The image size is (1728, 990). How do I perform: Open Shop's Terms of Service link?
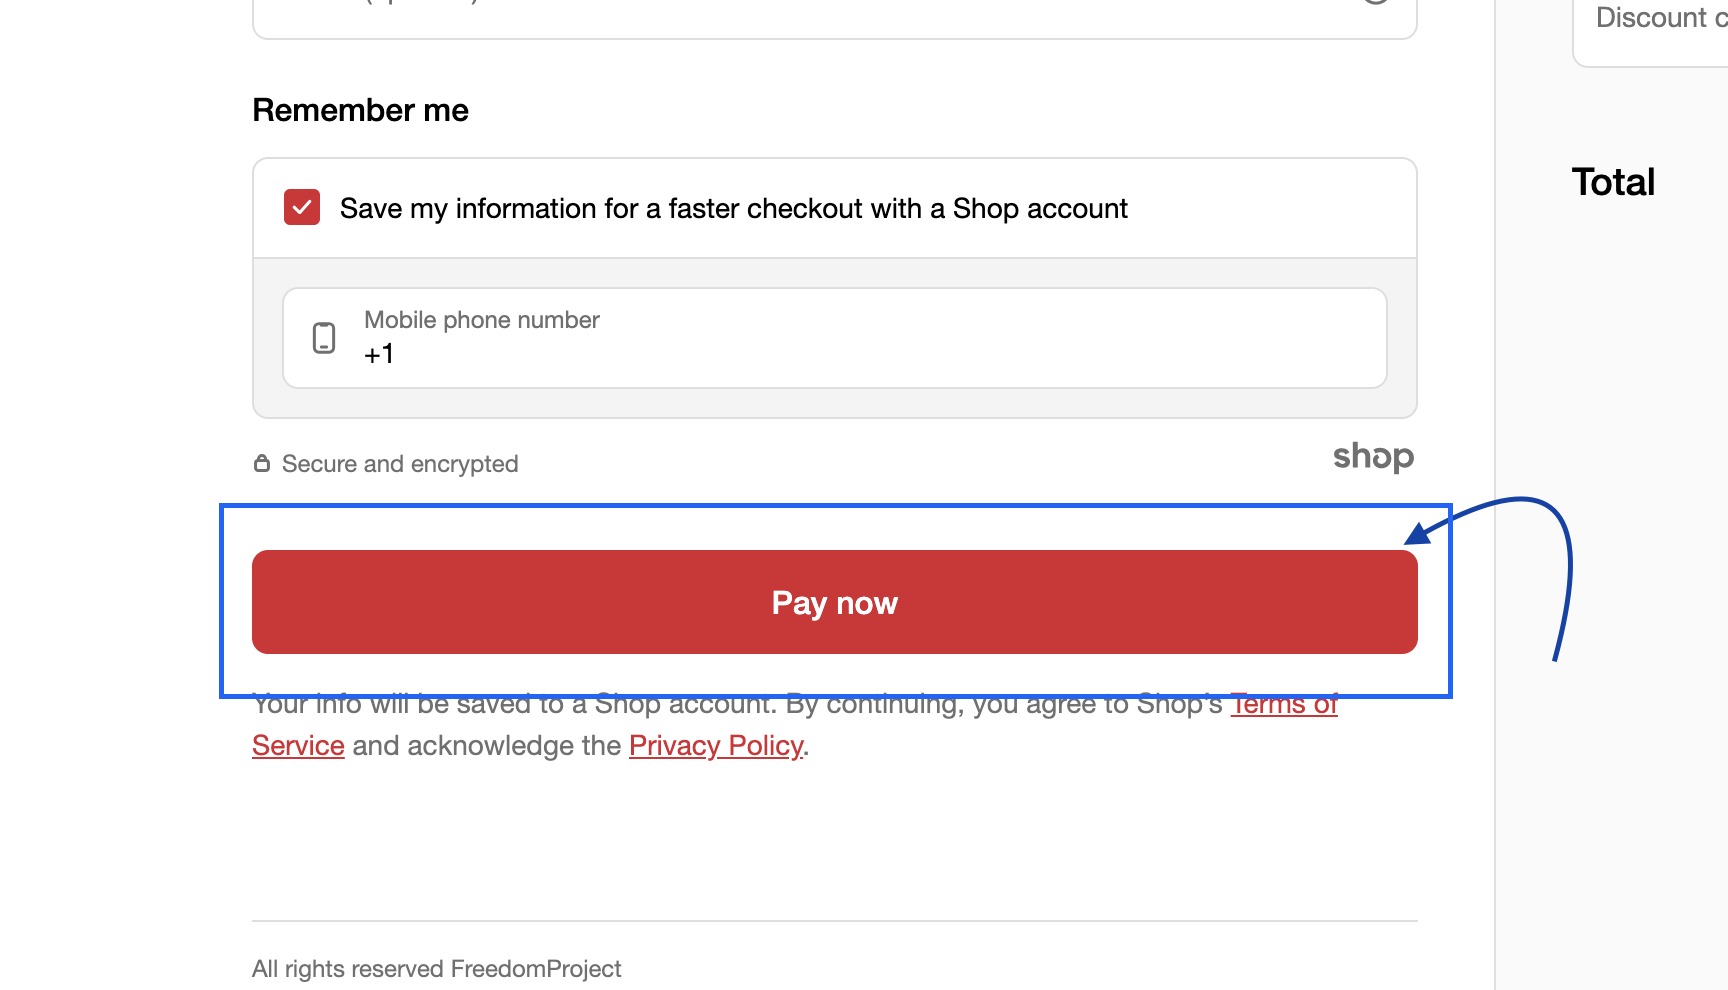(1284, 704)
